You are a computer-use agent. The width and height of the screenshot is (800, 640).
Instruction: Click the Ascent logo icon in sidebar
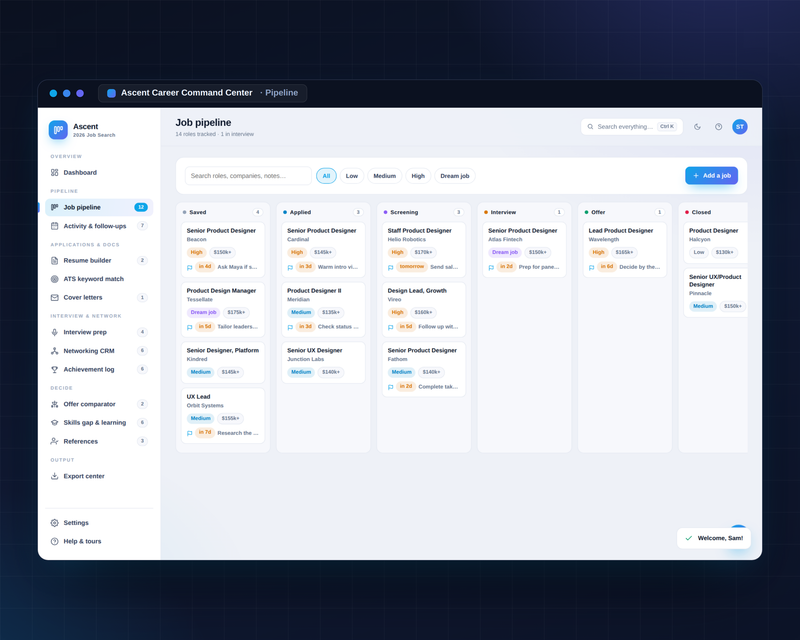pyautogui.click(x=58, y=130)
